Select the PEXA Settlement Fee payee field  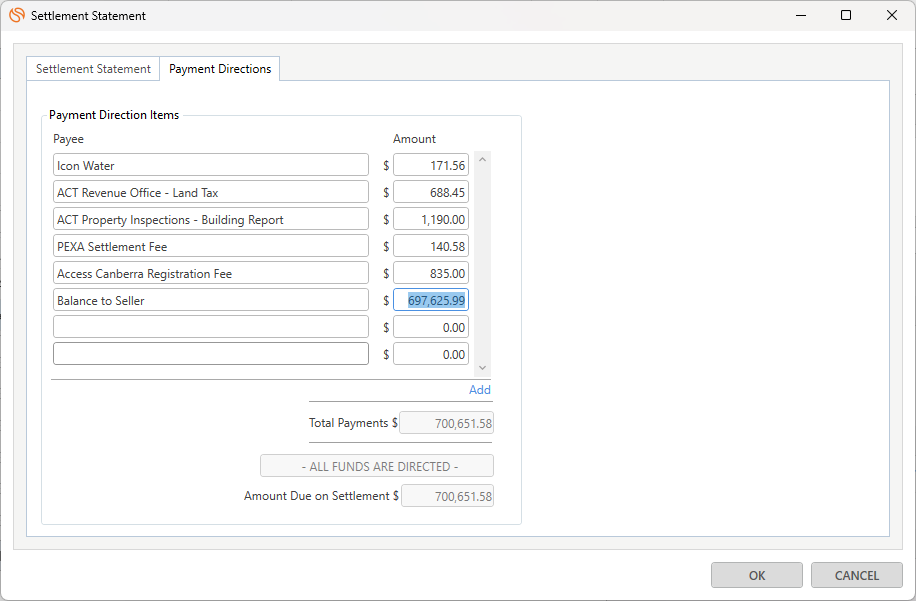(x=211, y=247)
